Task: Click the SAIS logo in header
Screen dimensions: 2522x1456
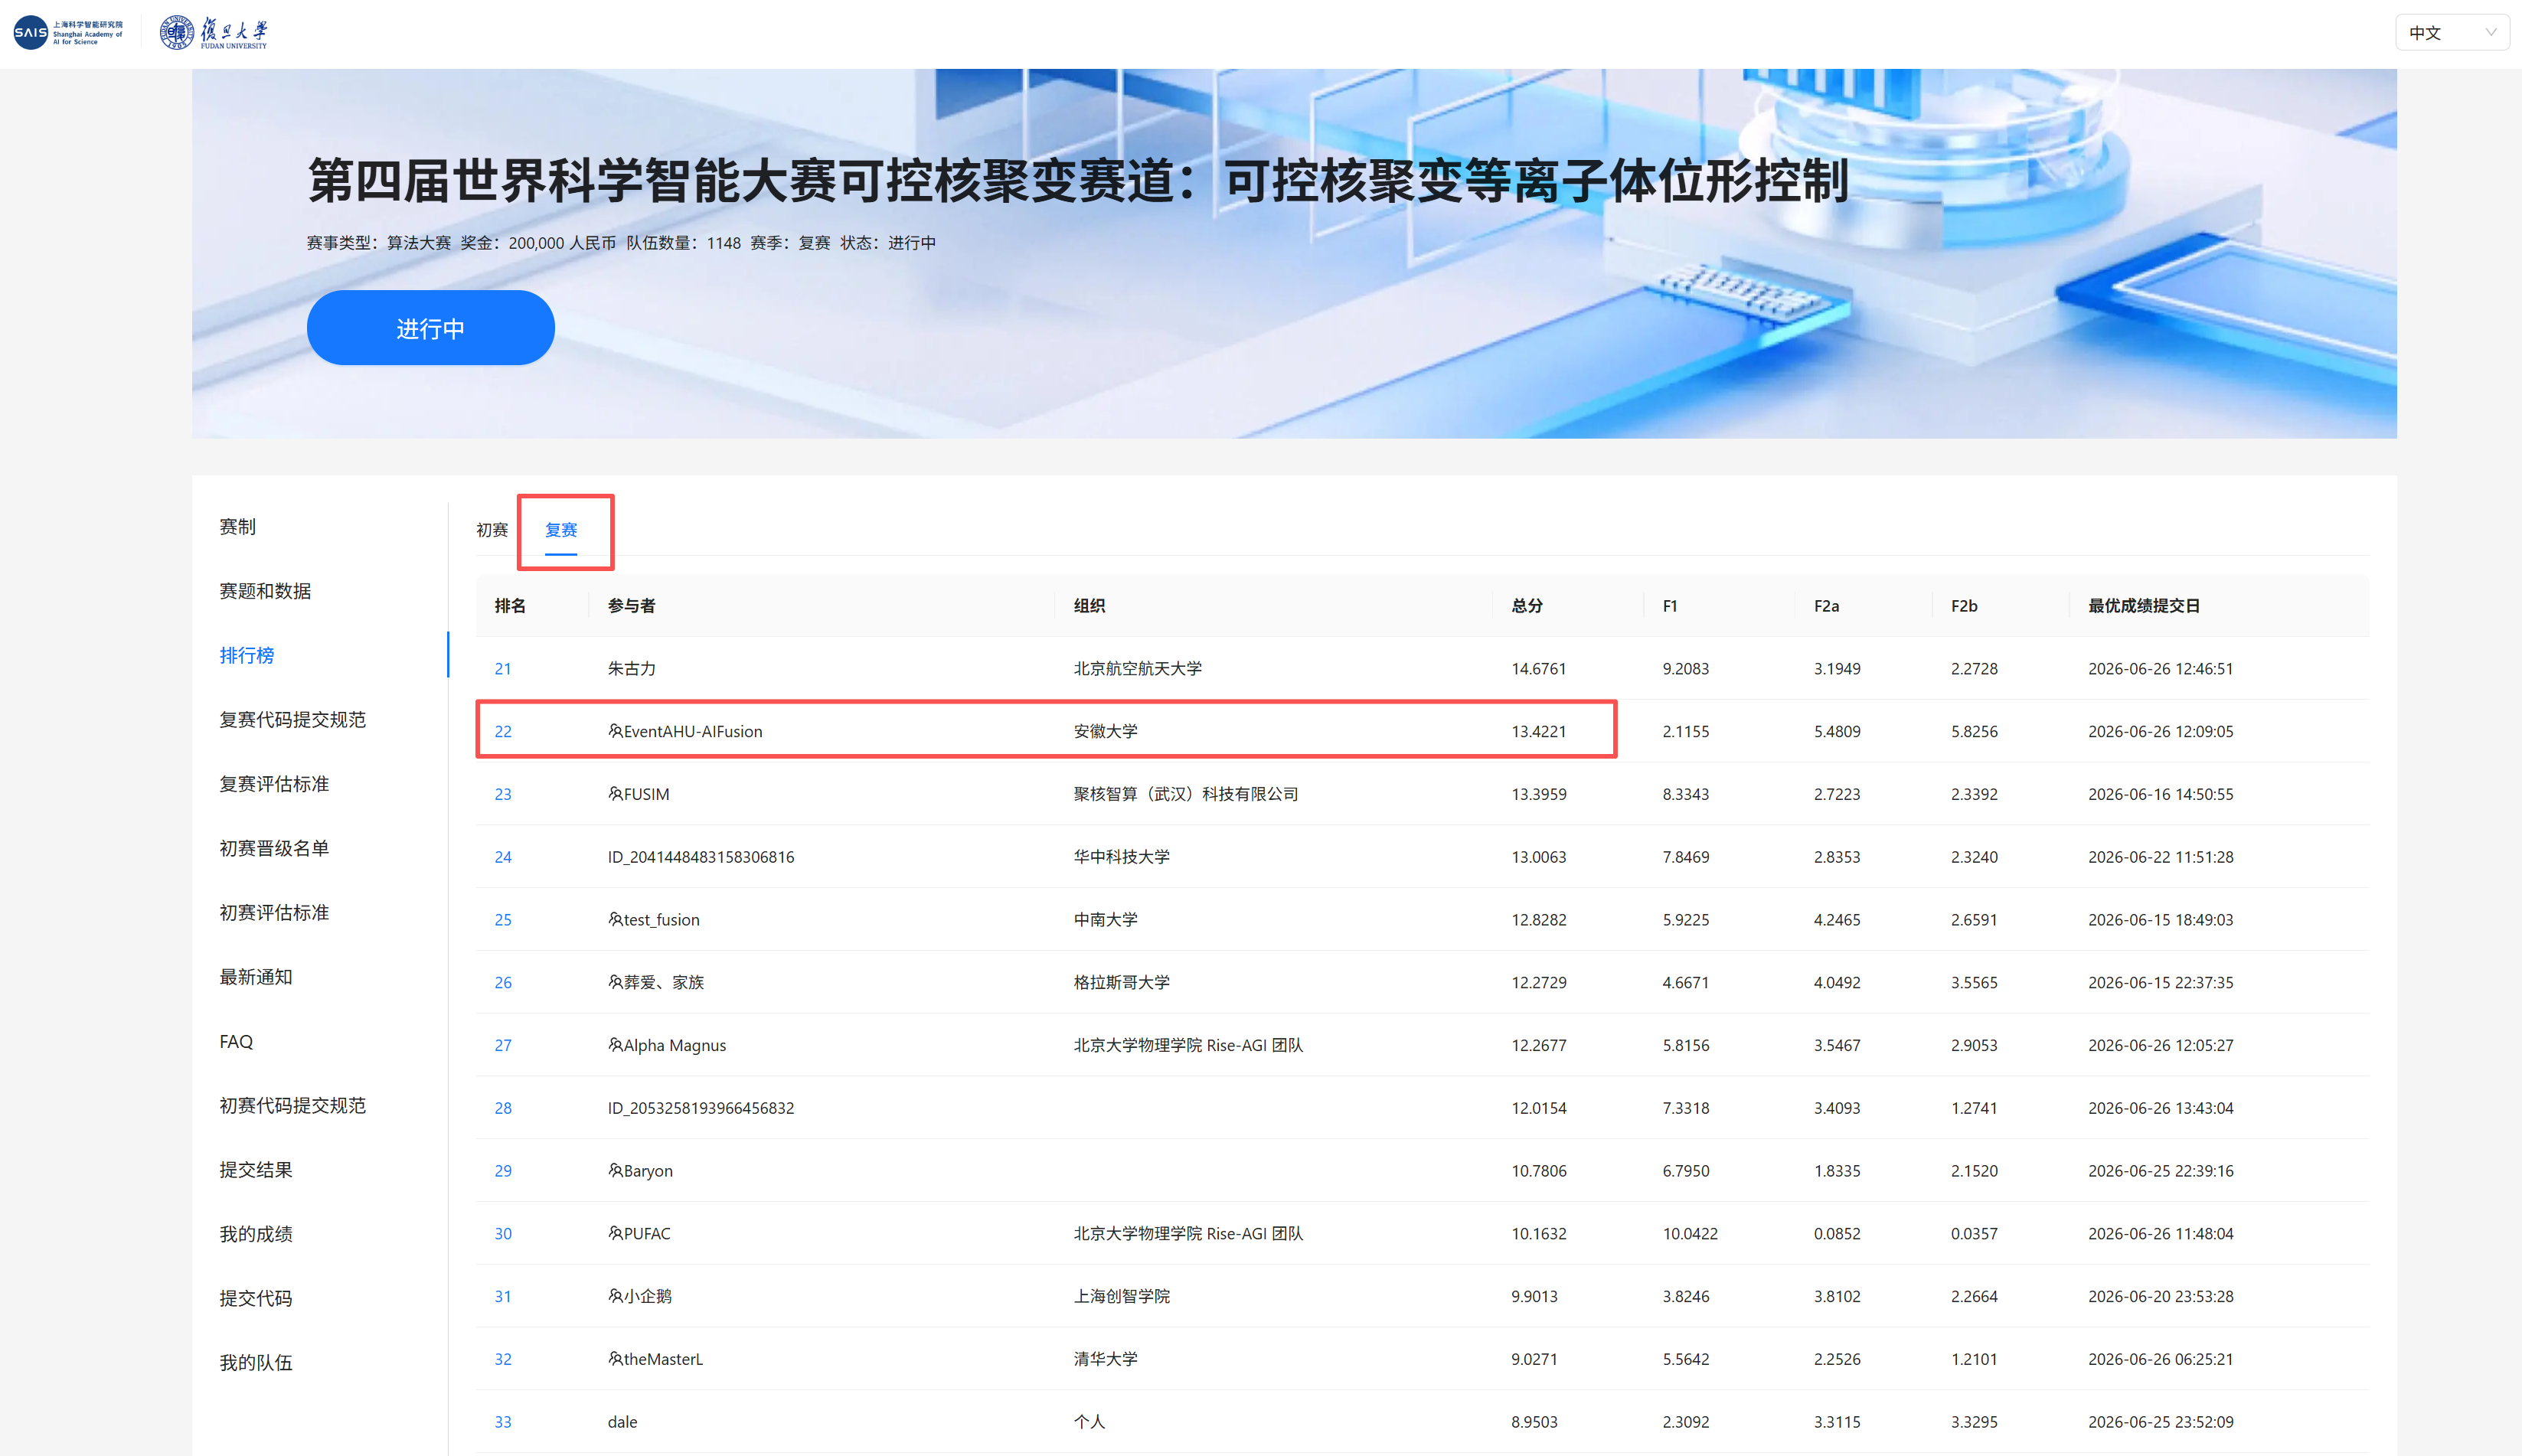Action: pos(68,33)
